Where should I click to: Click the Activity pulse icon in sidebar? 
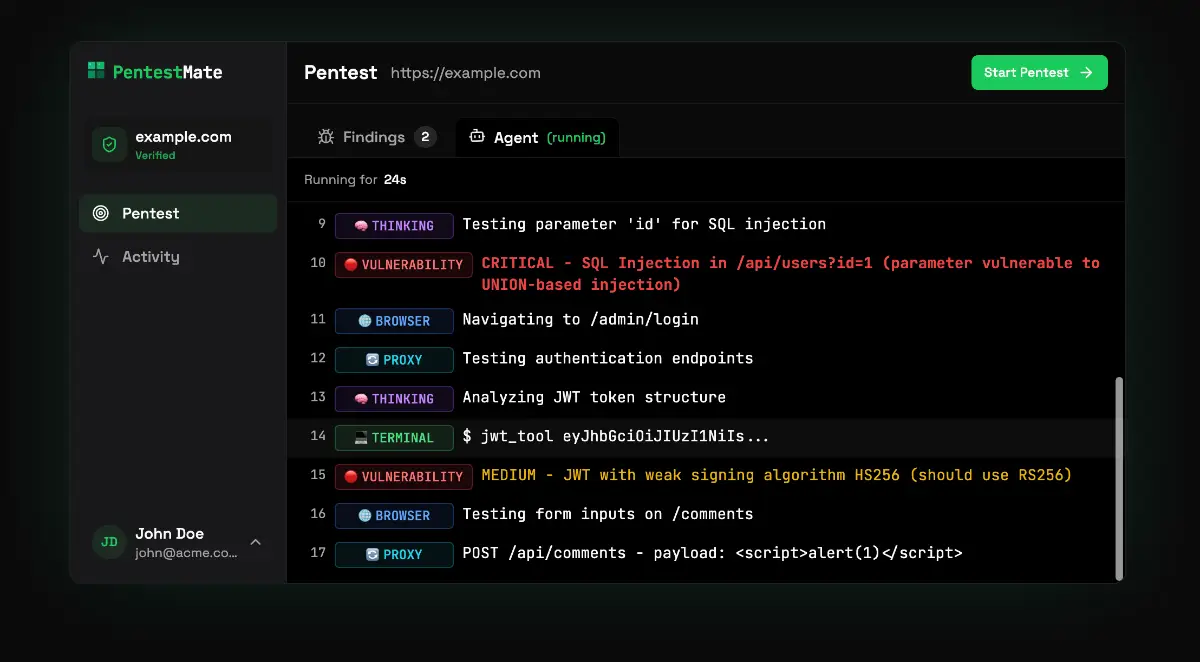[100, 256]
